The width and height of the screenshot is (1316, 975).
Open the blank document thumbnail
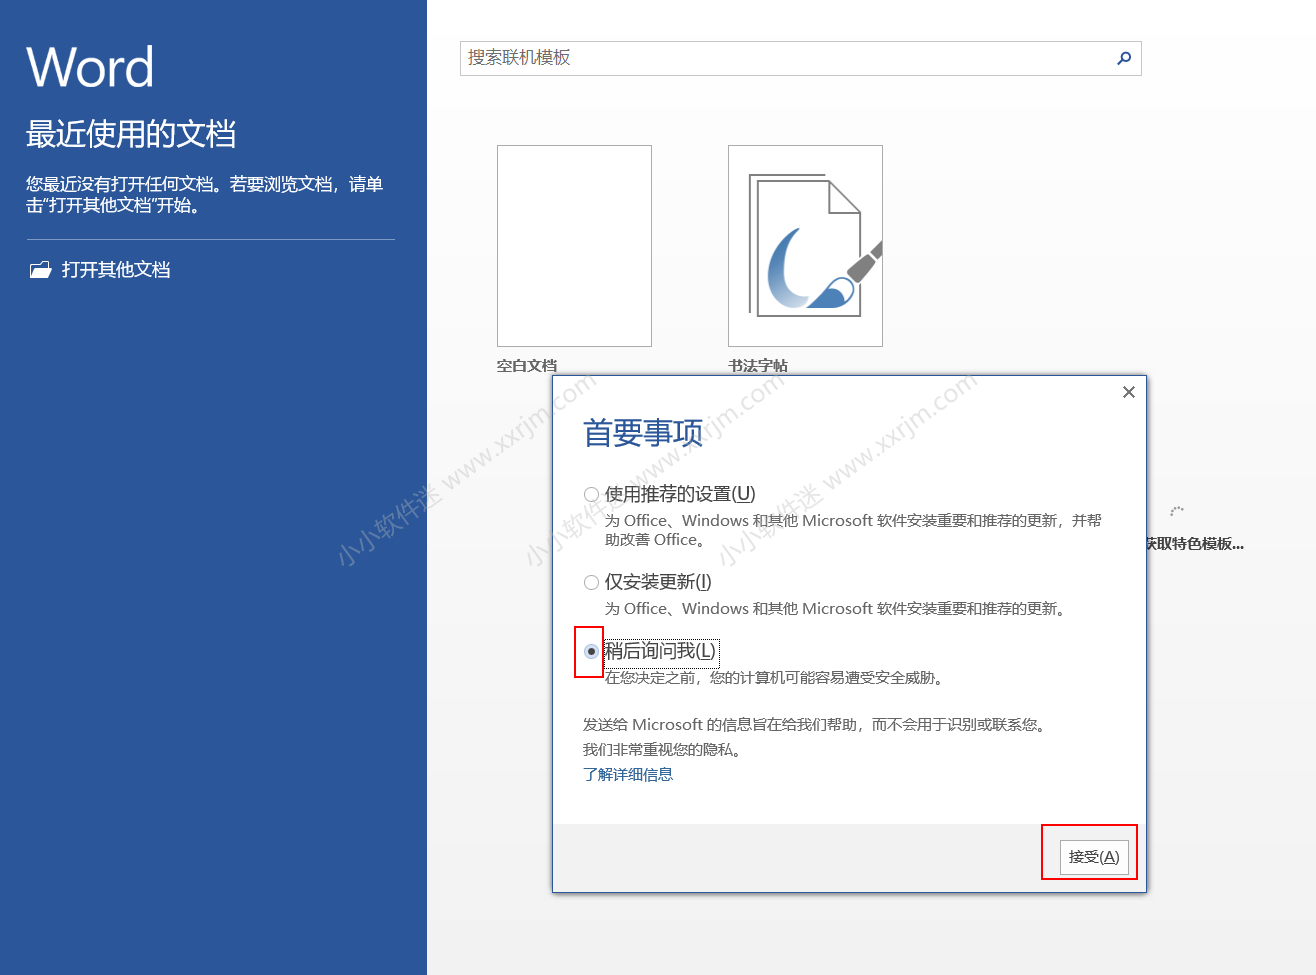click(x=574, y=246)
